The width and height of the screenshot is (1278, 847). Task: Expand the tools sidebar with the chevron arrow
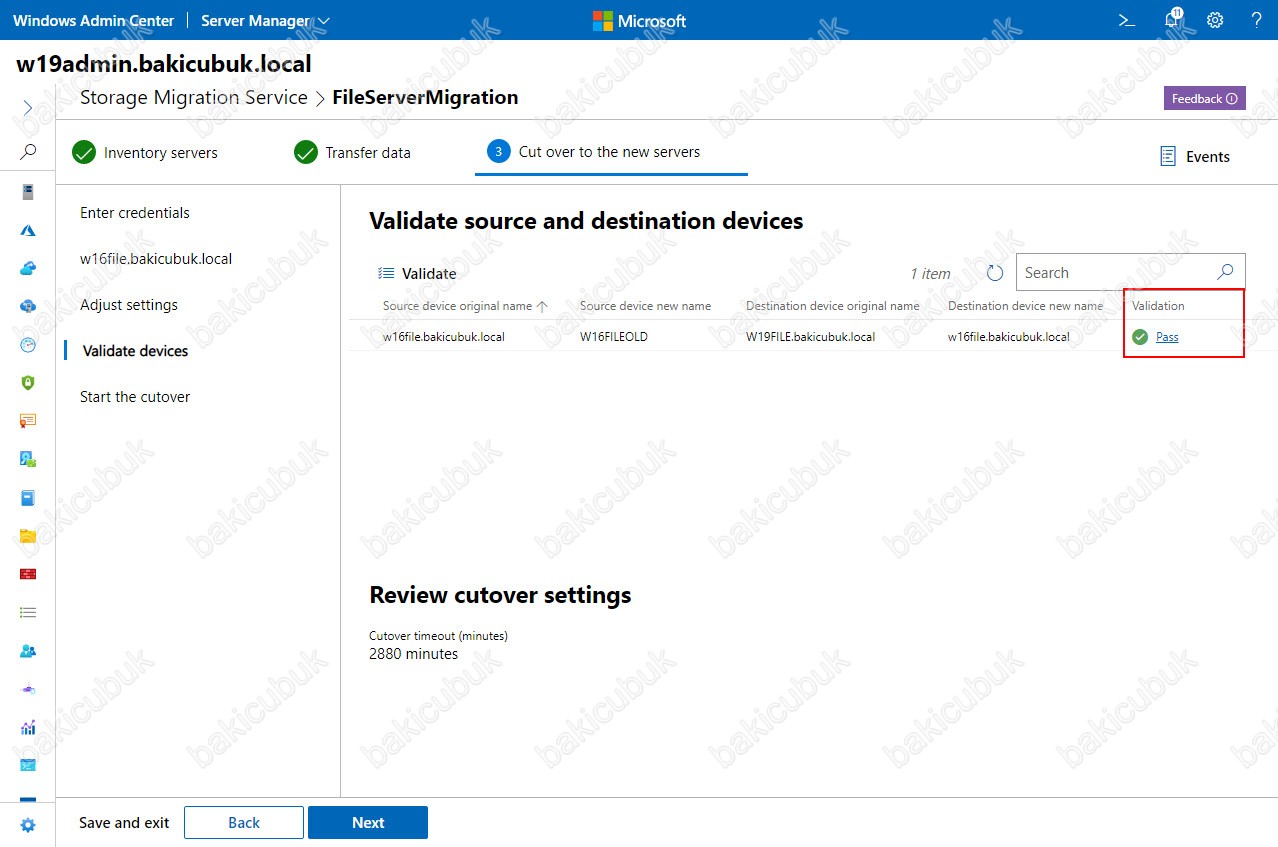(28, 107)
